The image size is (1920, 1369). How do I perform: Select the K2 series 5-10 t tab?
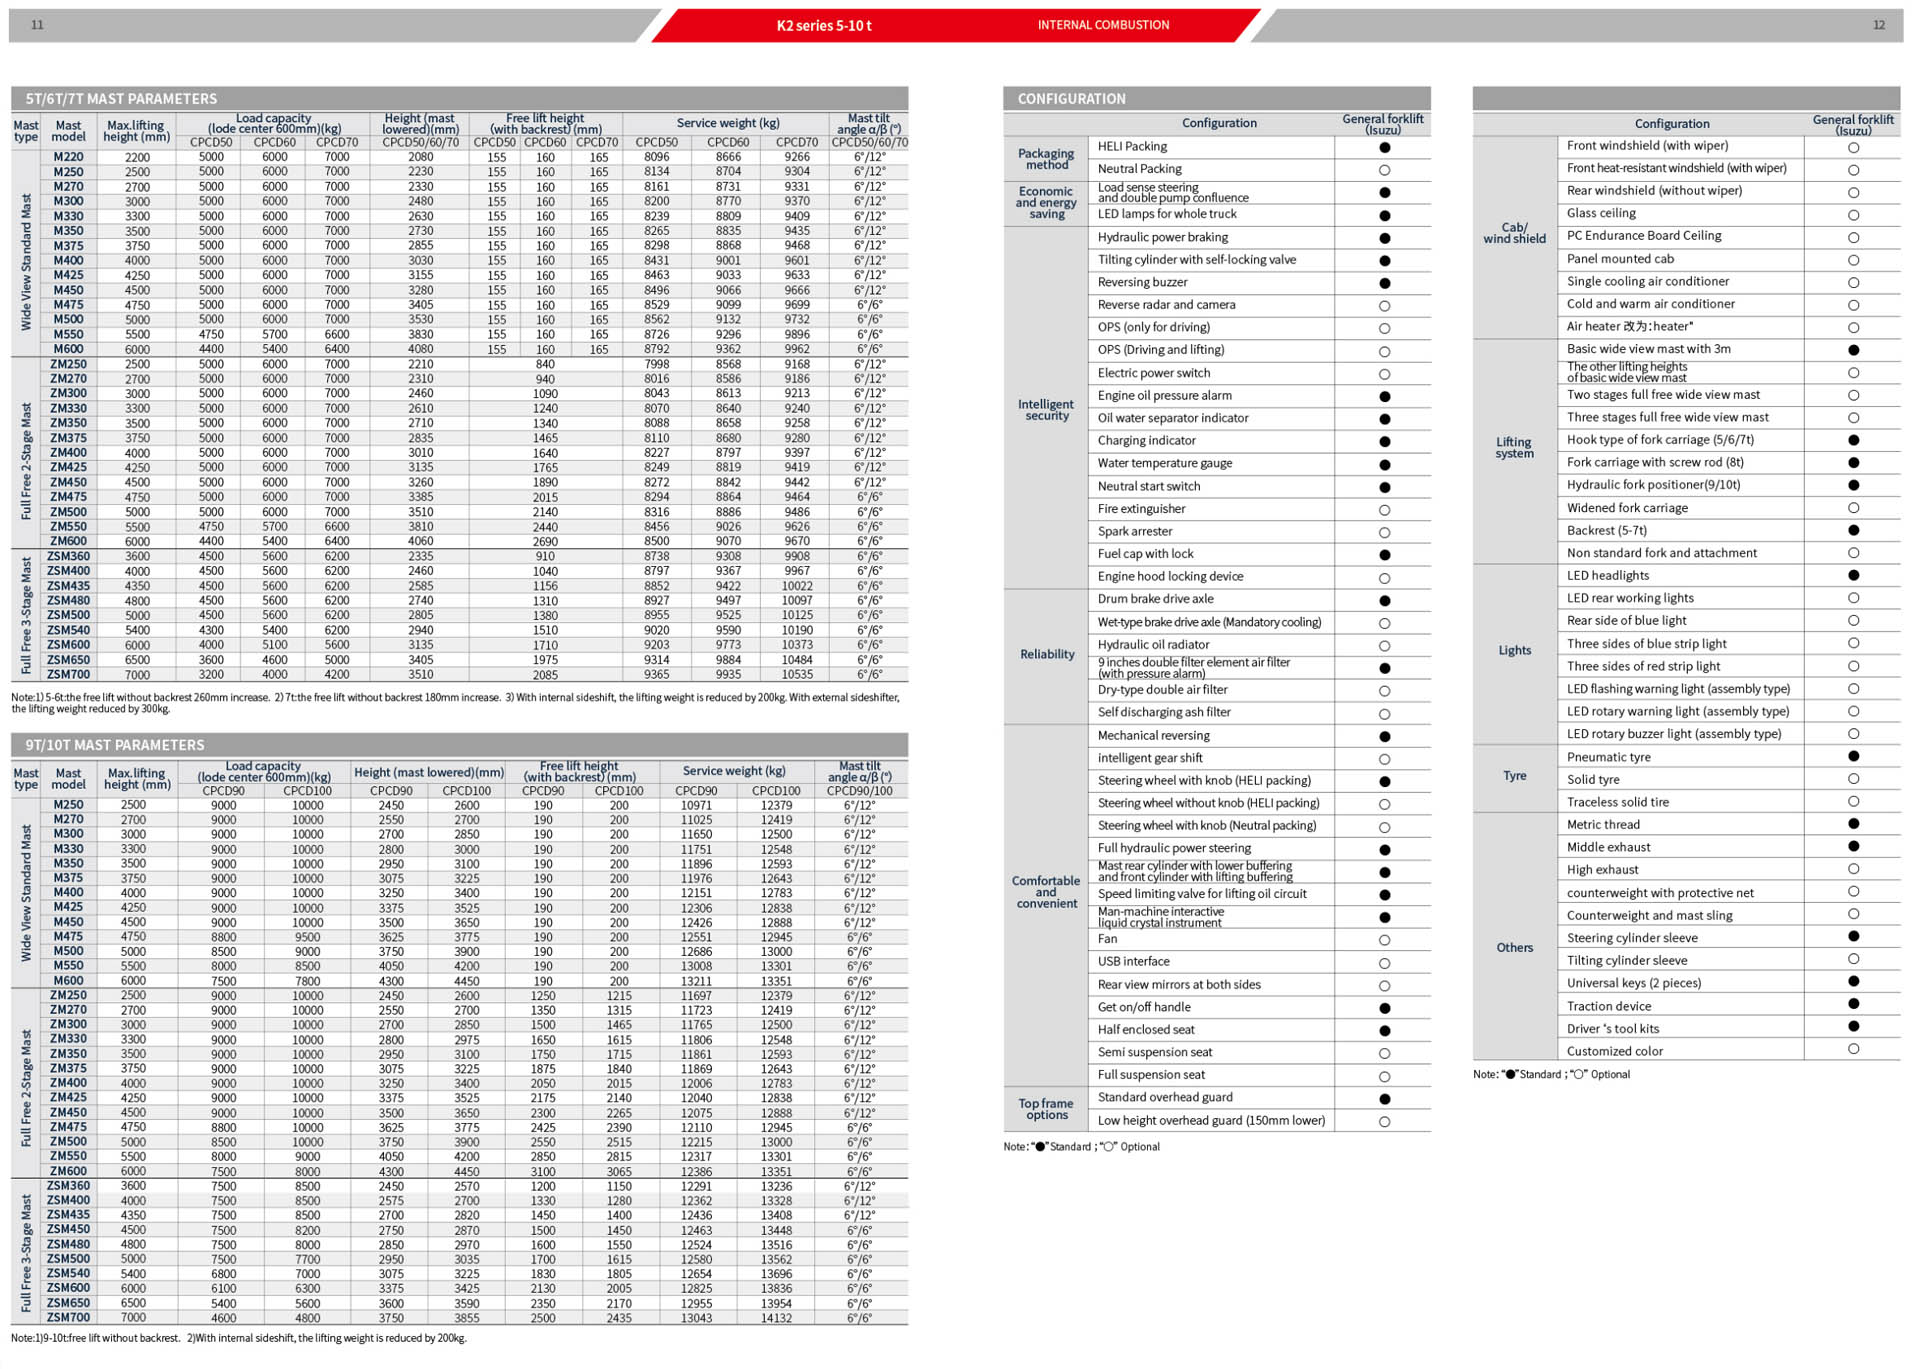823,25
